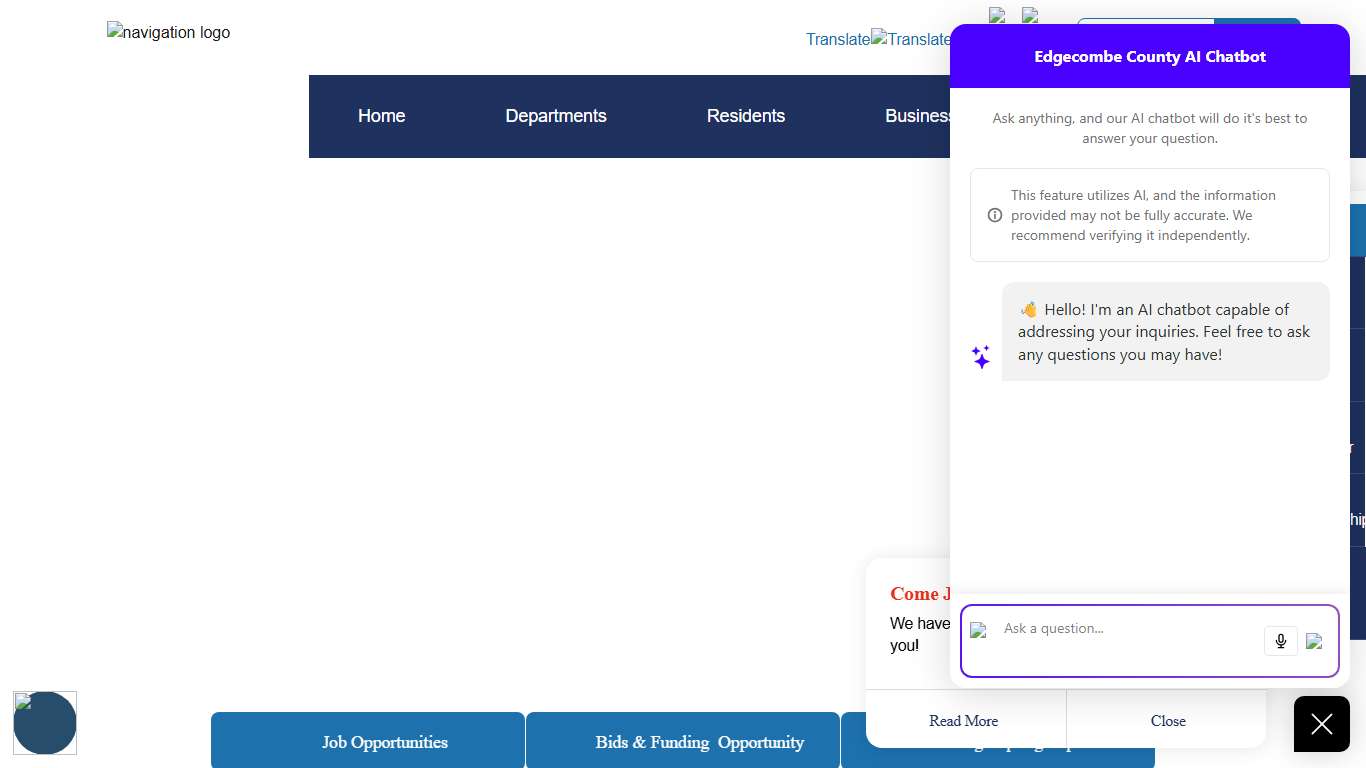
Task: Click the Translate link
Action: 837,40
